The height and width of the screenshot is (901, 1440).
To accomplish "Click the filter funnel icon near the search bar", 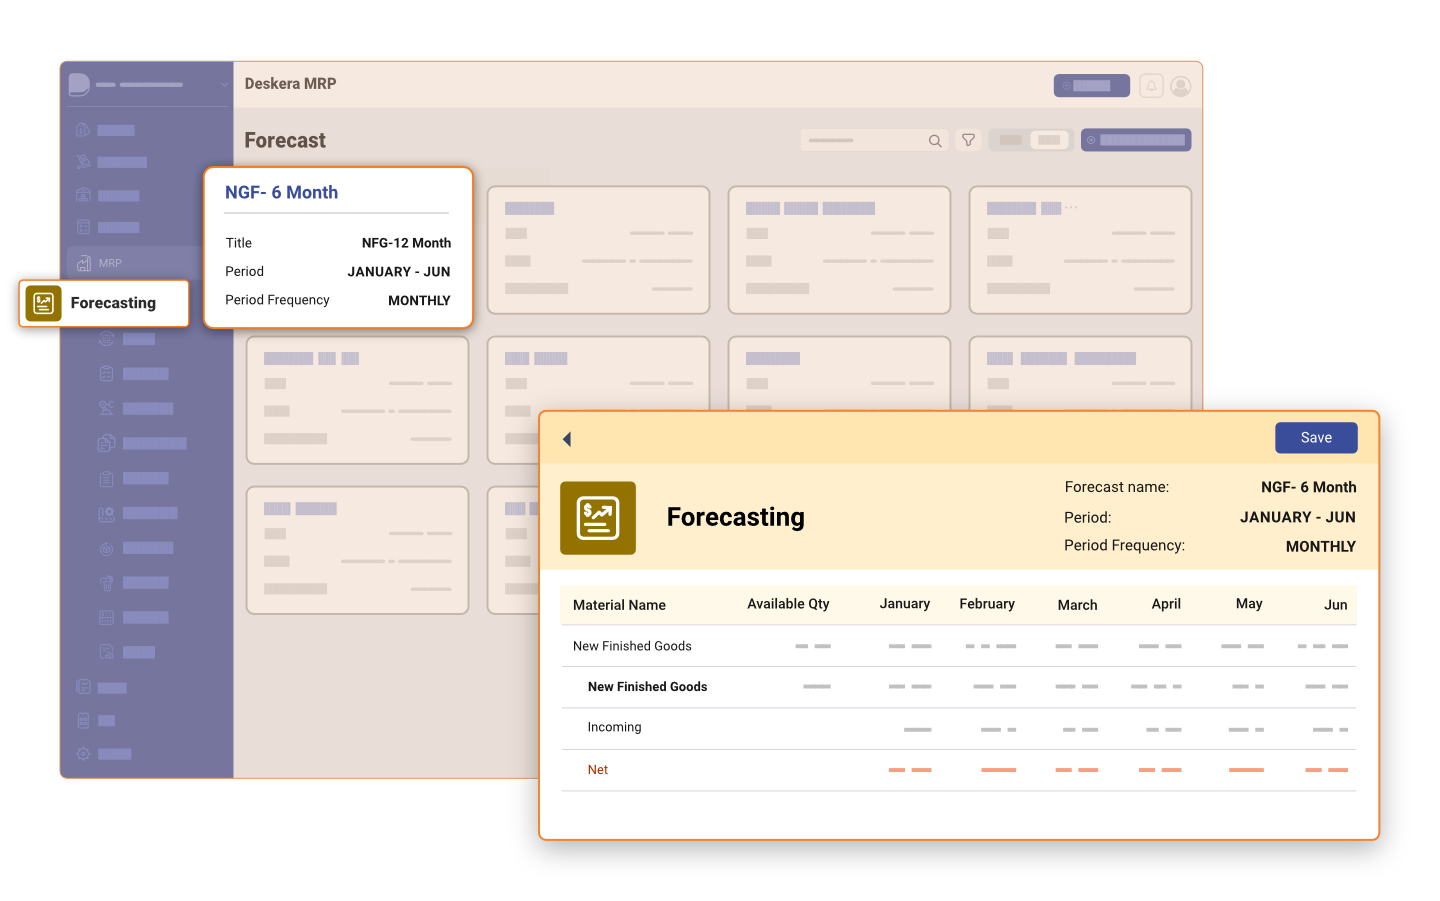I will (x=968, y=140).
